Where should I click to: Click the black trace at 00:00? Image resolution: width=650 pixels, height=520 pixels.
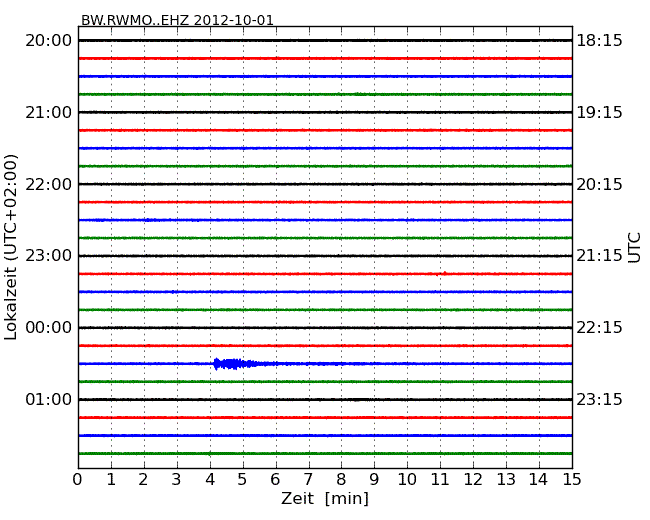tap(325, 328)
